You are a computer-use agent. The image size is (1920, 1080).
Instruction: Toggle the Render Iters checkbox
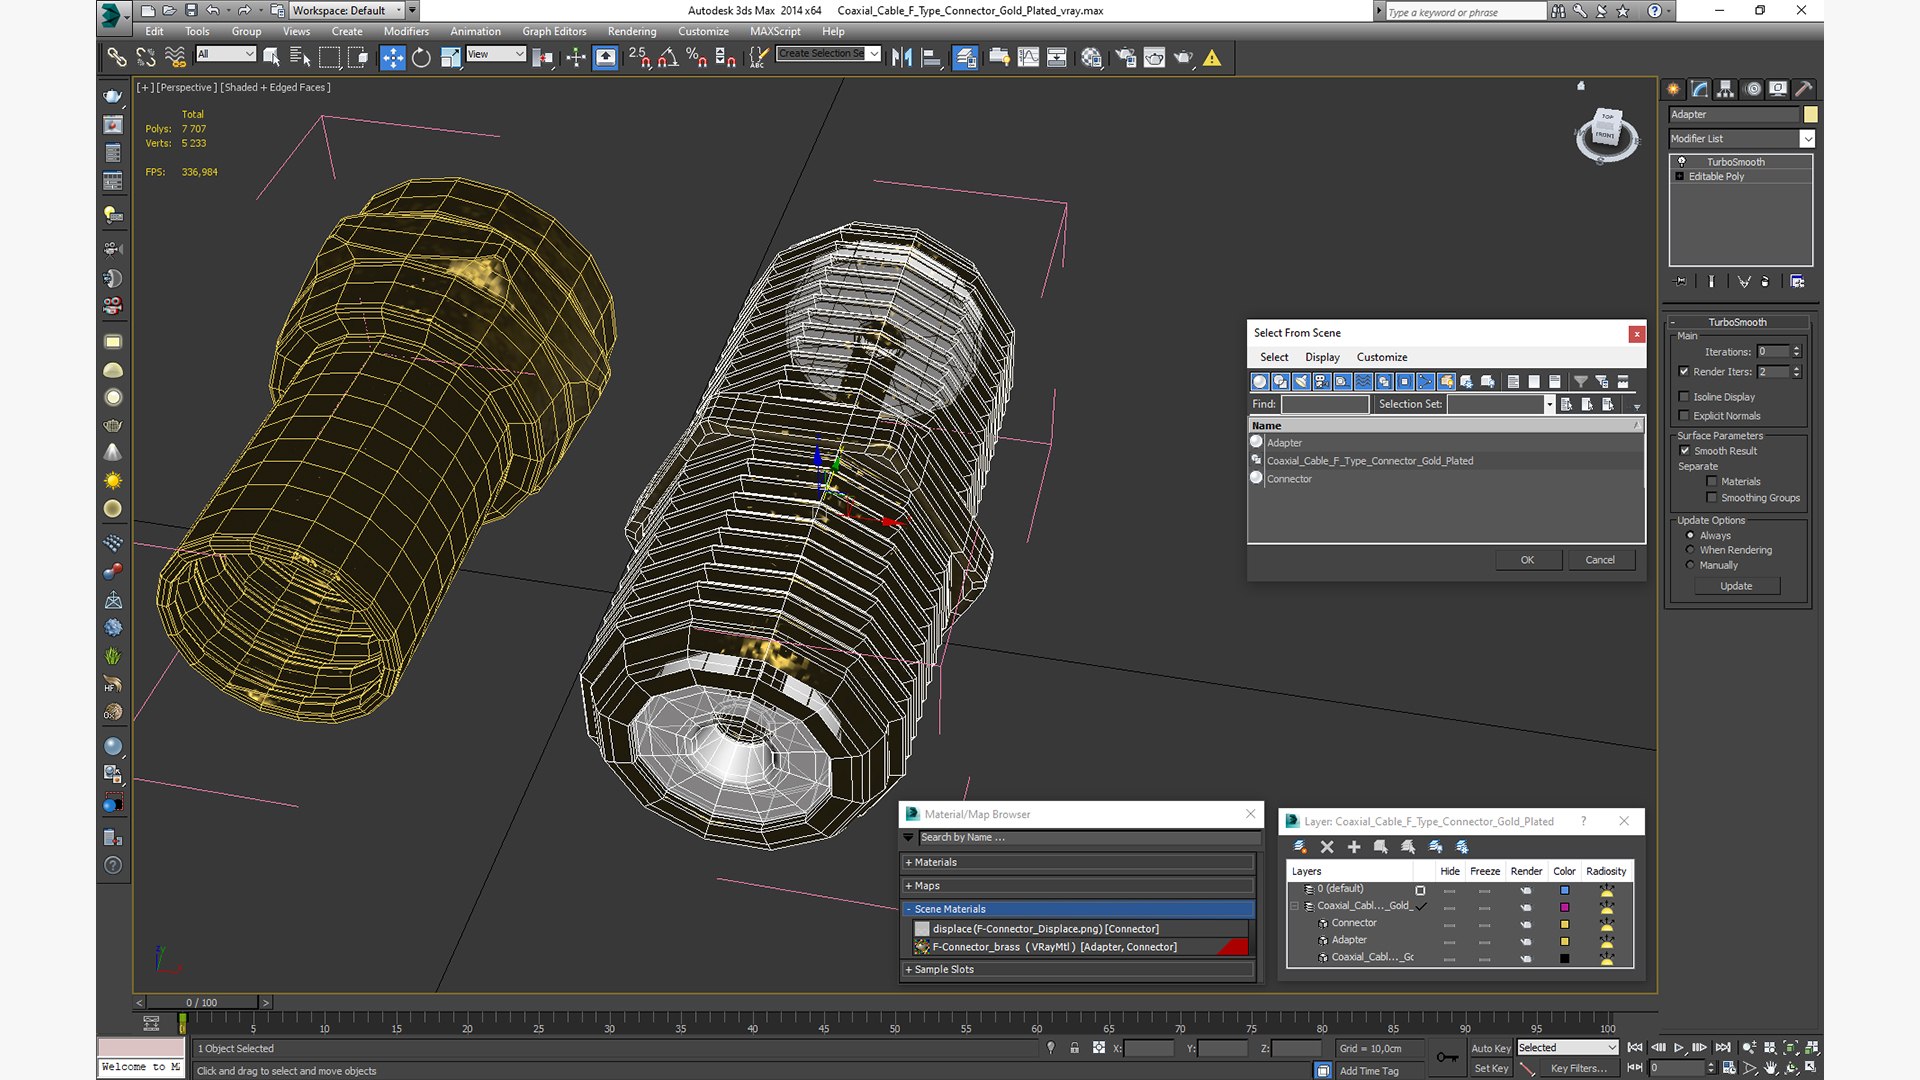[1684, 372]
